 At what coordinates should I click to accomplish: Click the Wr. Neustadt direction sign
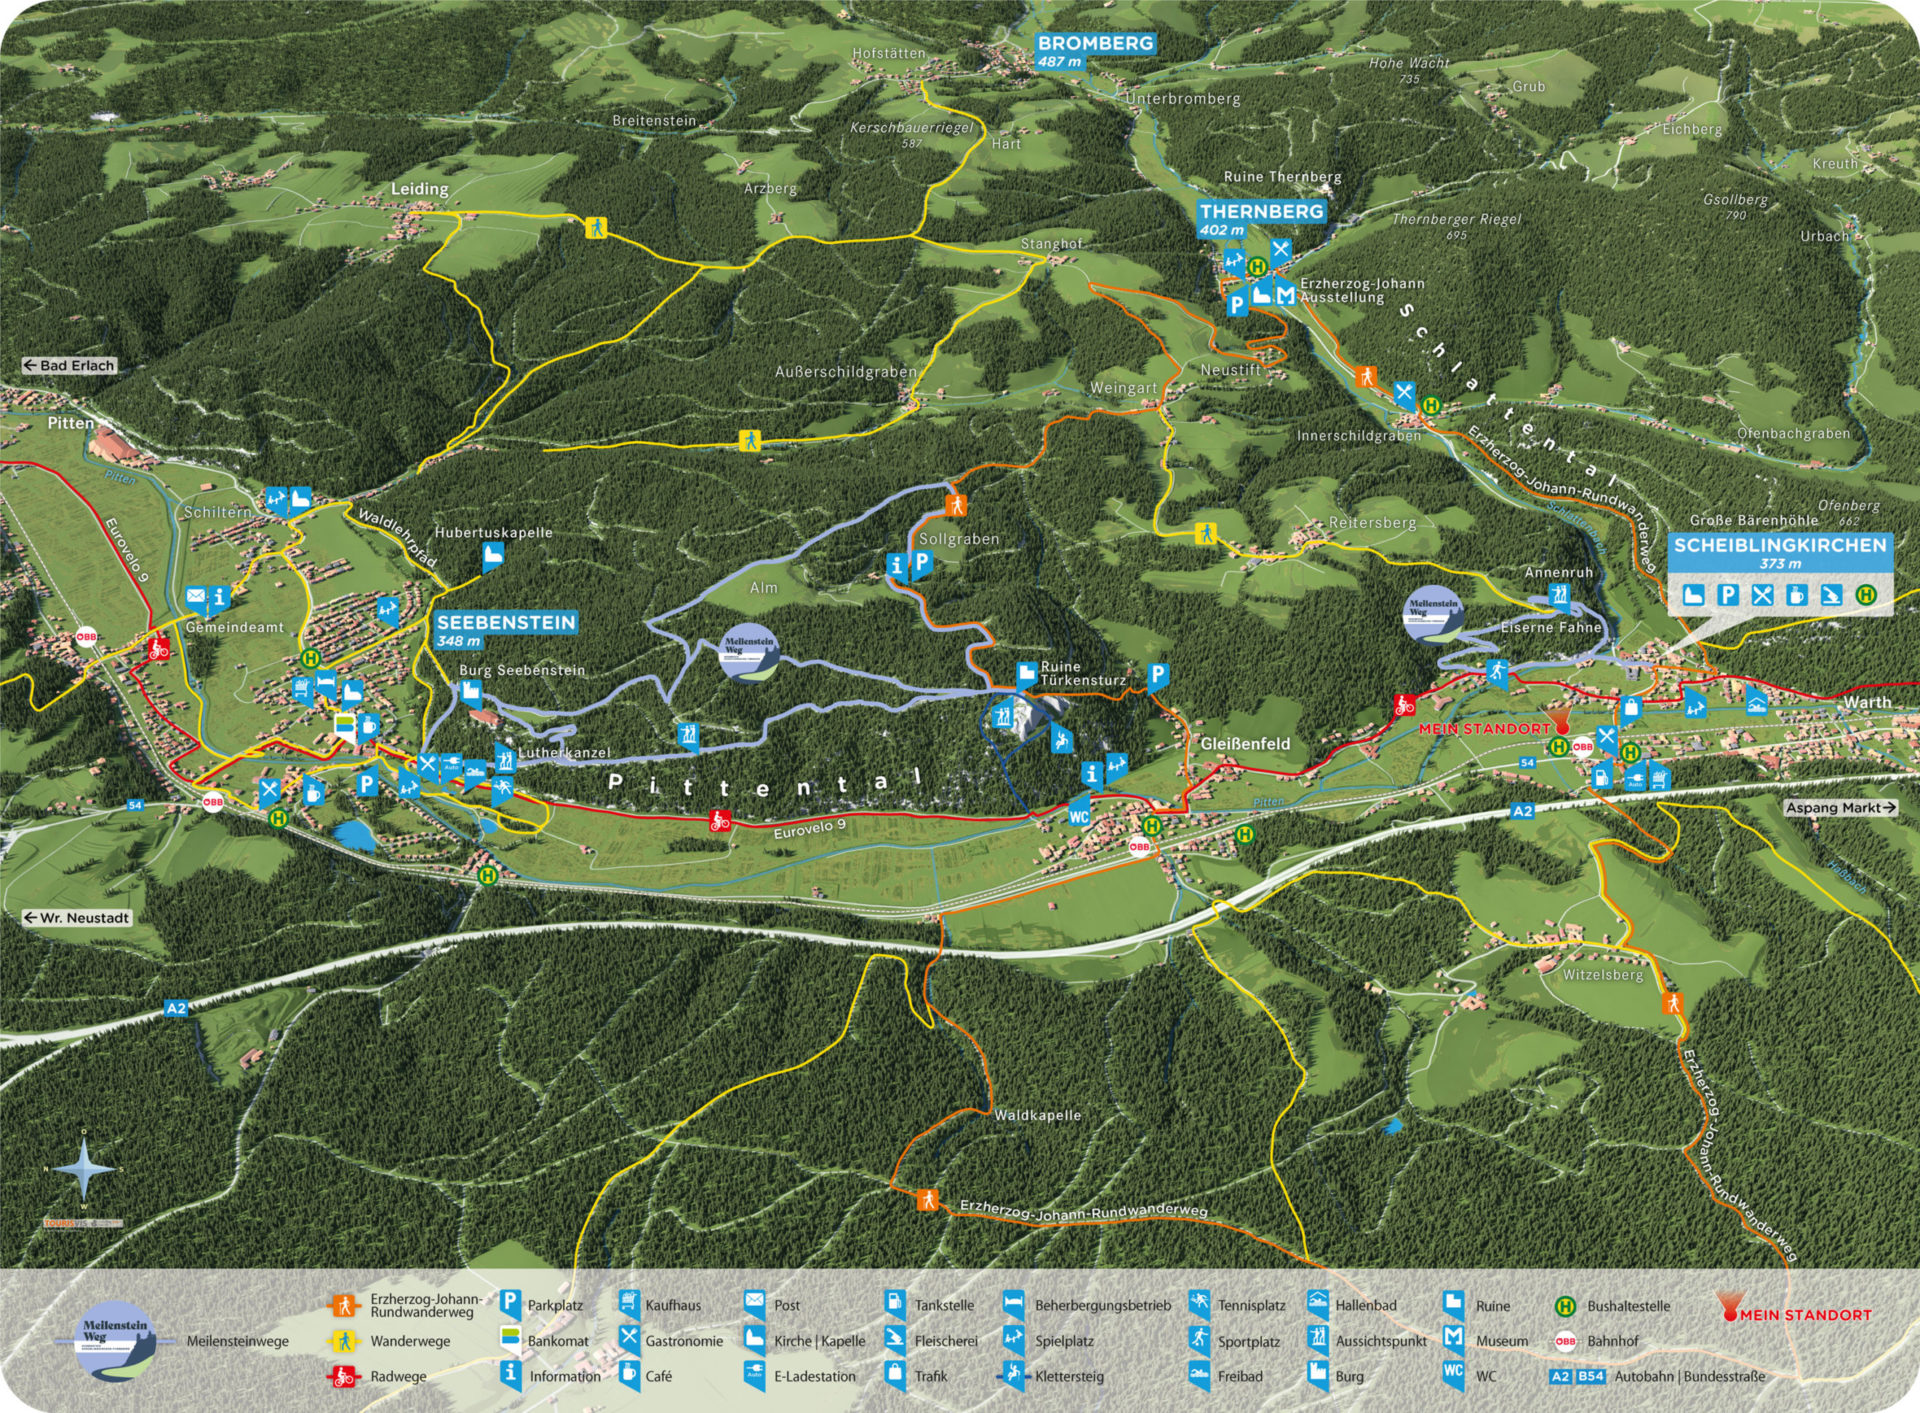click(x=77, y=918)
